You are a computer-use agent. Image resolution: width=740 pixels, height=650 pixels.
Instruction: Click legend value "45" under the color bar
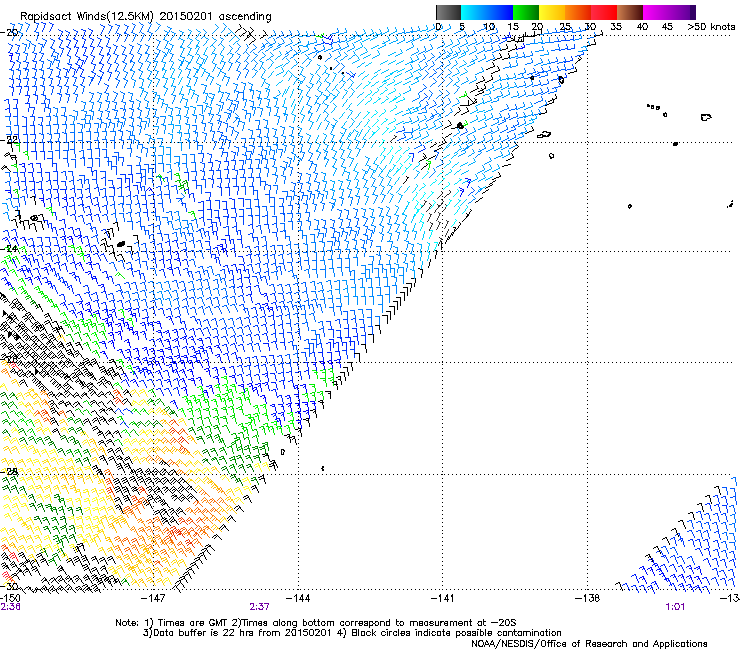(667, 27)
